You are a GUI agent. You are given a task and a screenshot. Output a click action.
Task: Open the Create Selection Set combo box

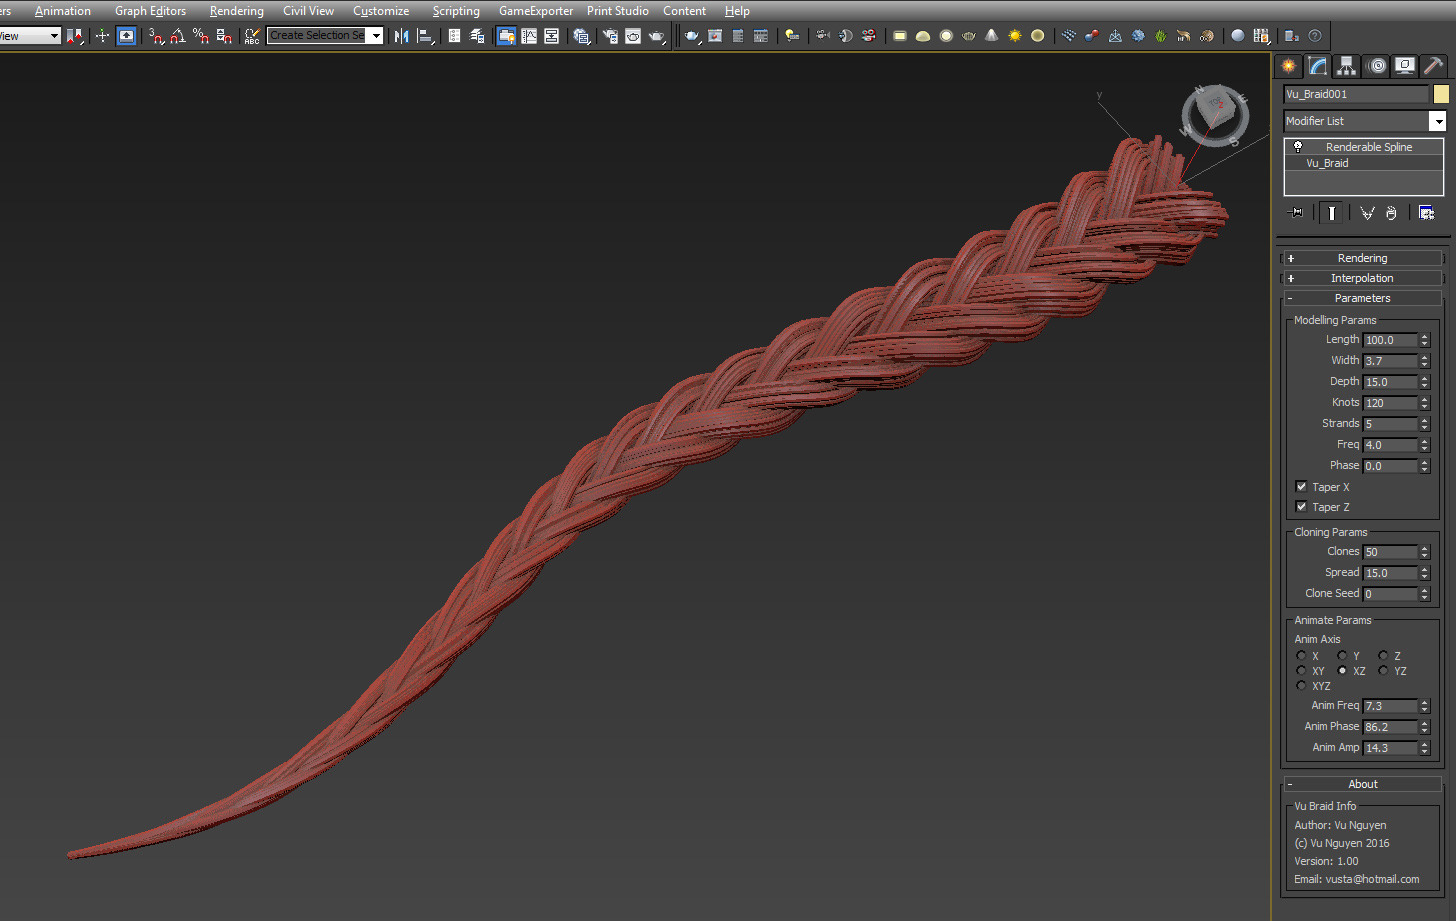[x=375, y=35]
